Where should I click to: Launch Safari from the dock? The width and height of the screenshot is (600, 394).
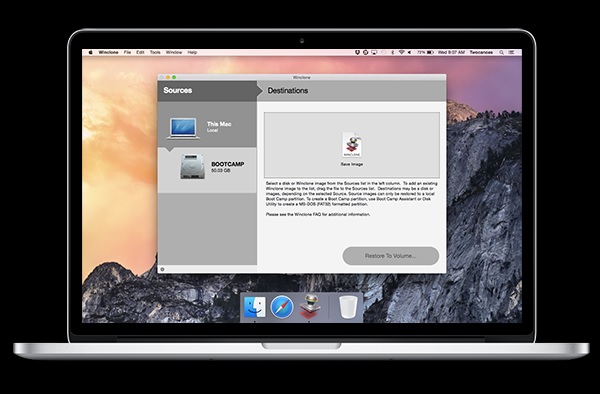click(282, 307)
